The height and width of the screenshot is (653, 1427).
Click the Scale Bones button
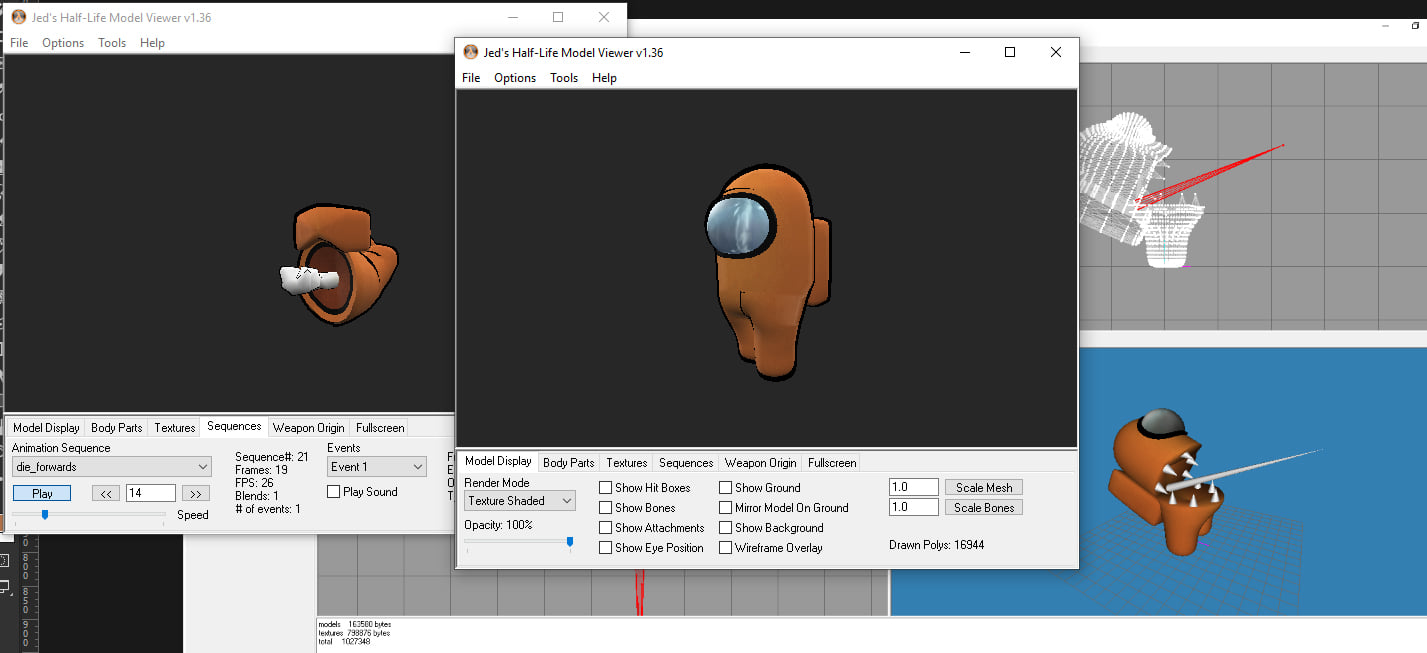coord(984,508)
